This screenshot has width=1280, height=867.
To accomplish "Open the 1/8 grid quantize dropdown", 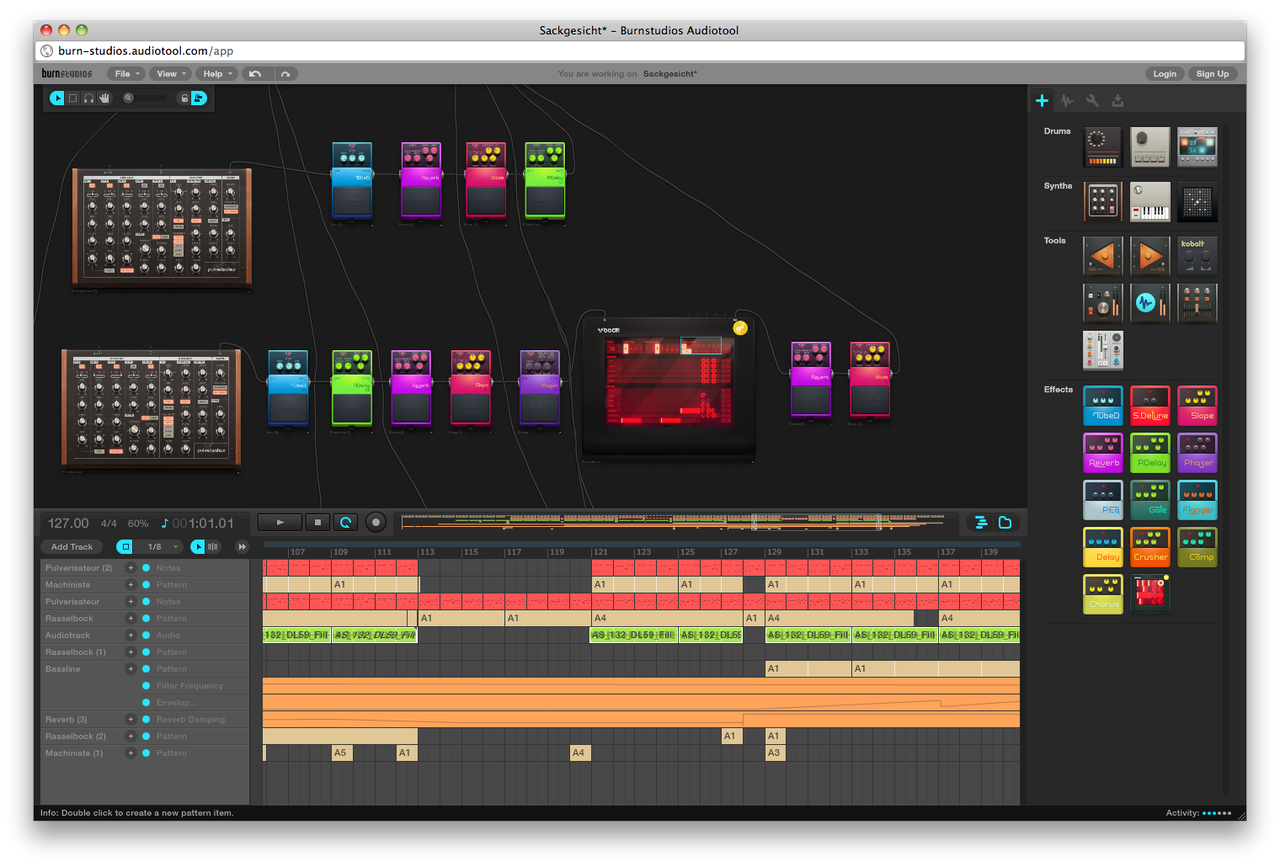I will [158, 547].
